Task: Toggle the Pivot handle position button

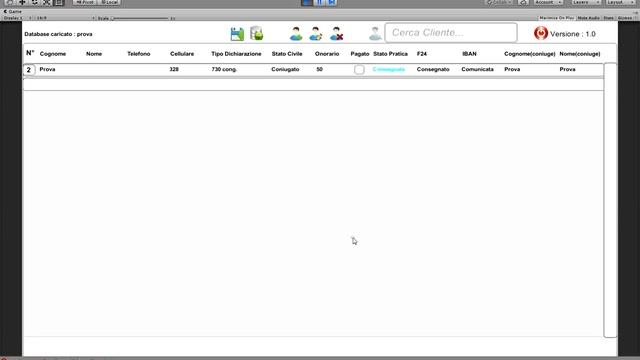Action: (85, 2)
